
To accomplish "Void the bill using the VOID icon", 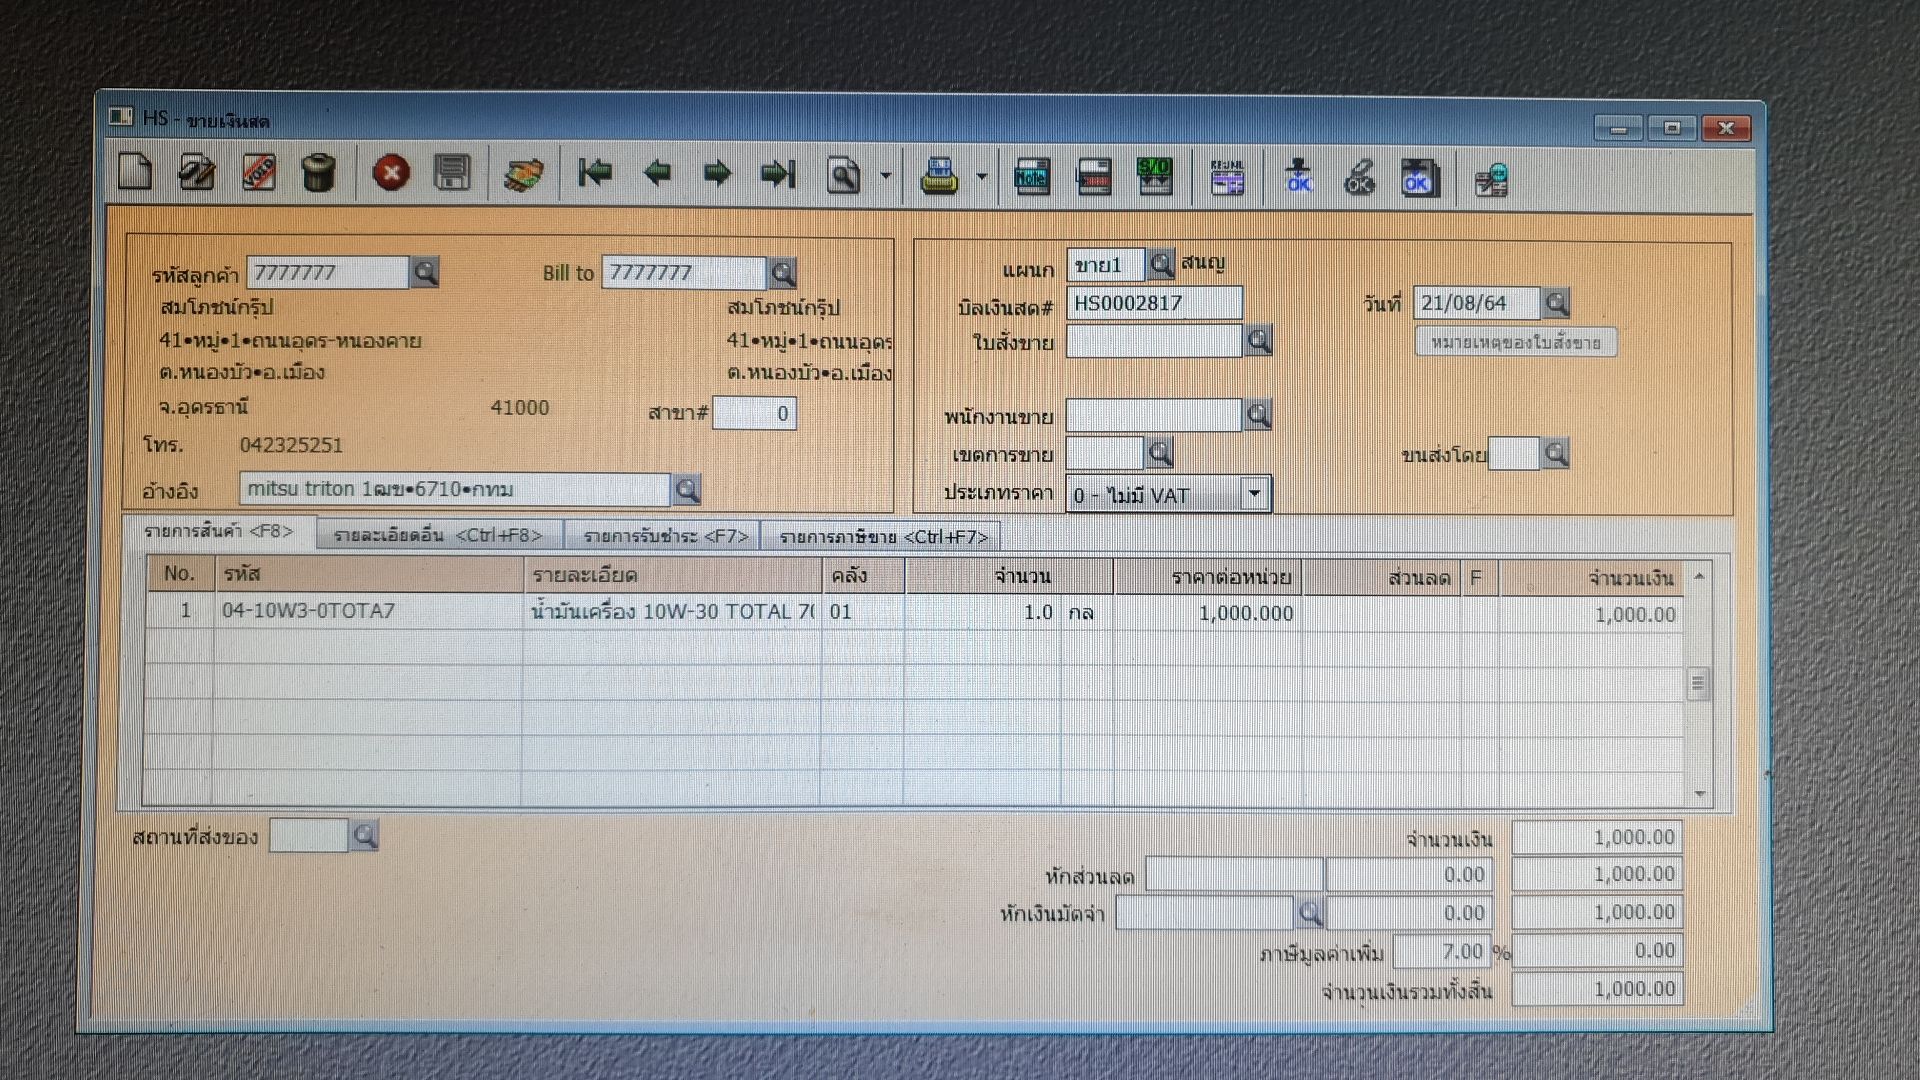I will [259, 172].
